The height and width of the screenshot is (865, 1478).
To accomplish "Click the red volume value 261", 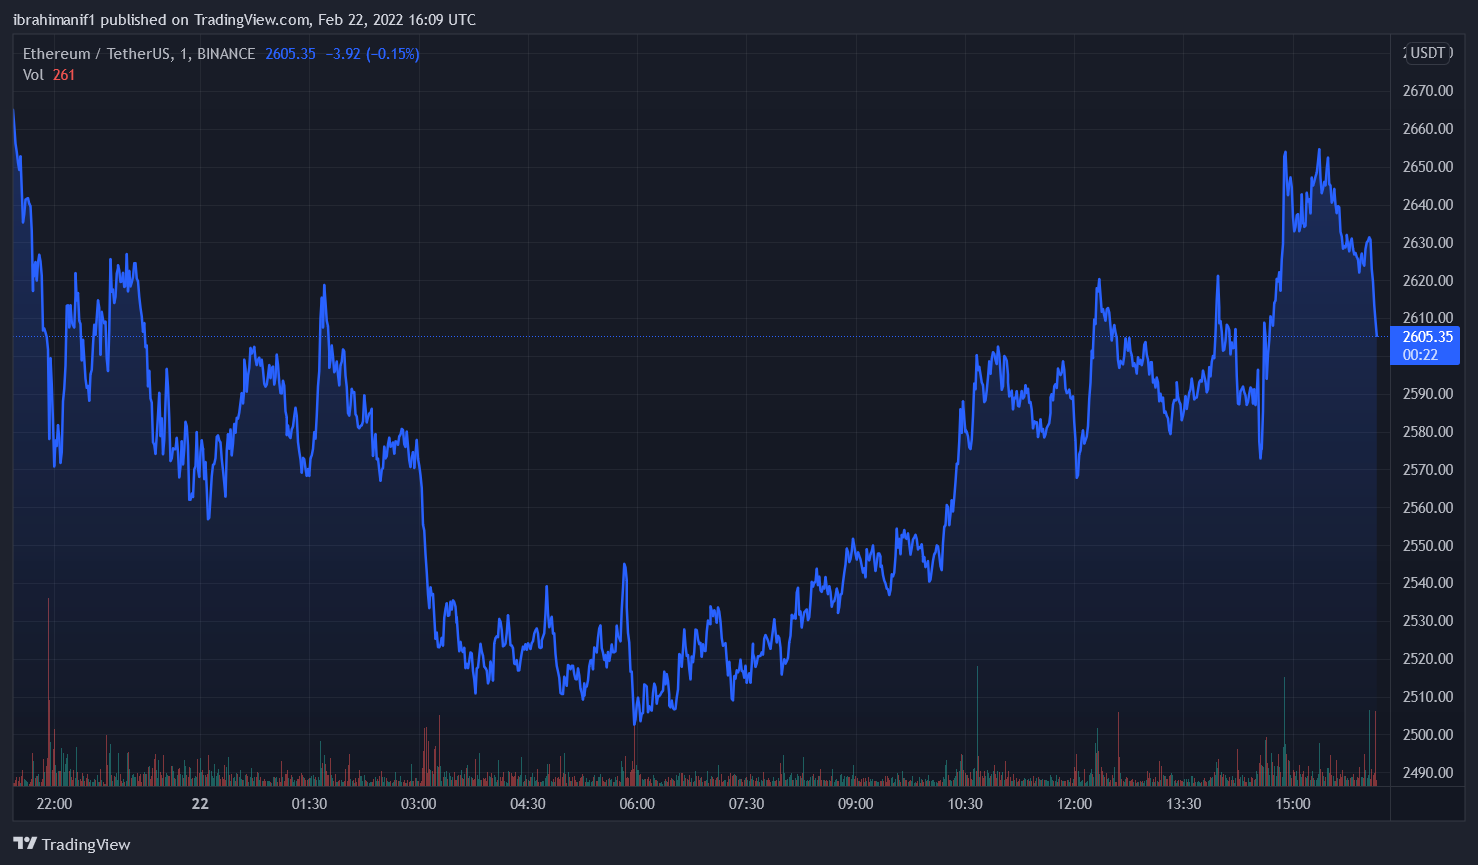I will point(64,75).
